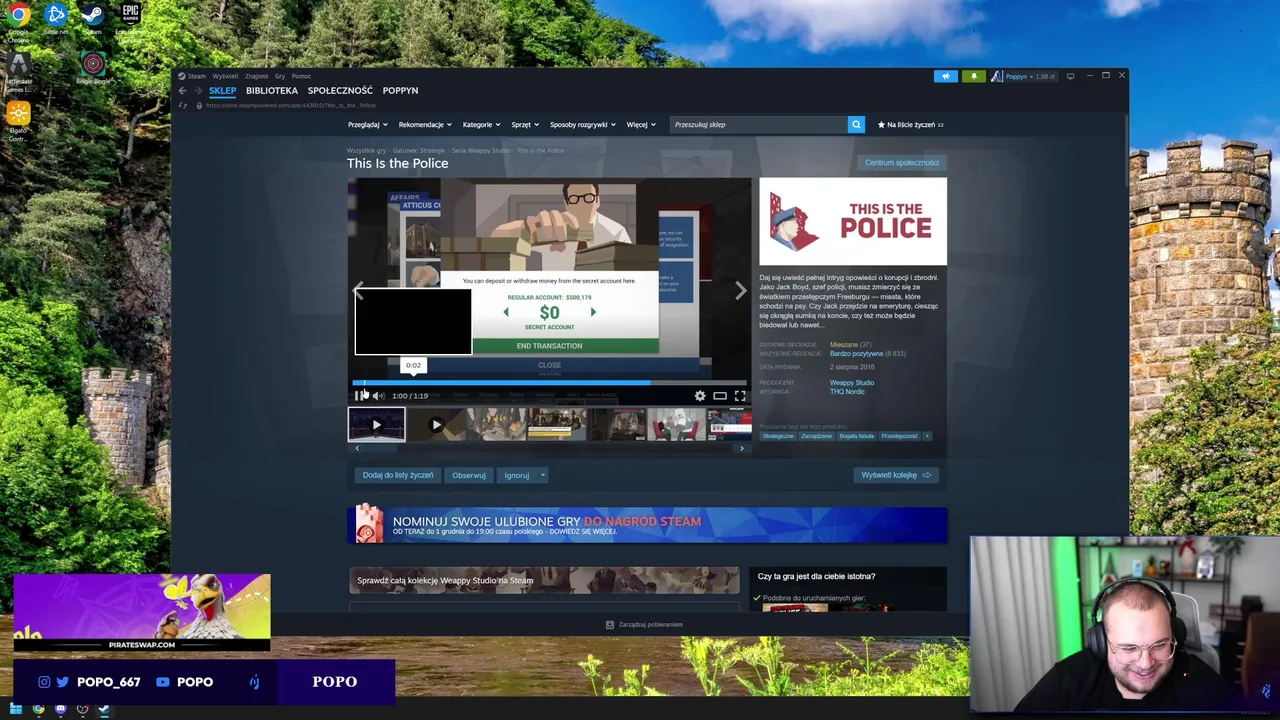Switch to the POPPYN profile tab
1280x720 pixels.
[x=400, y=90]
